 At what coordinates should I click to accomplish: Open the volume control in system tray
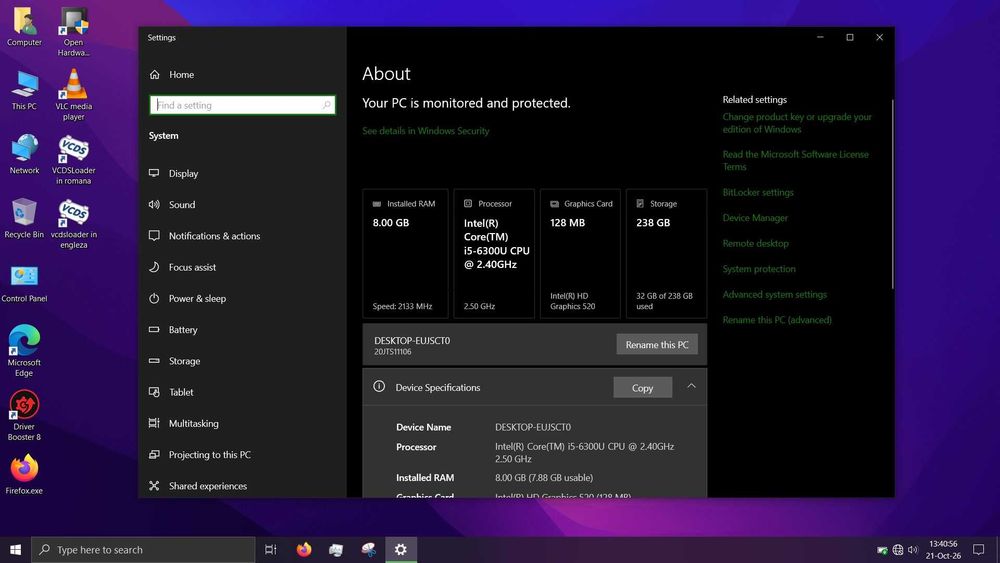pyautogui.click(x=913, y=550)
